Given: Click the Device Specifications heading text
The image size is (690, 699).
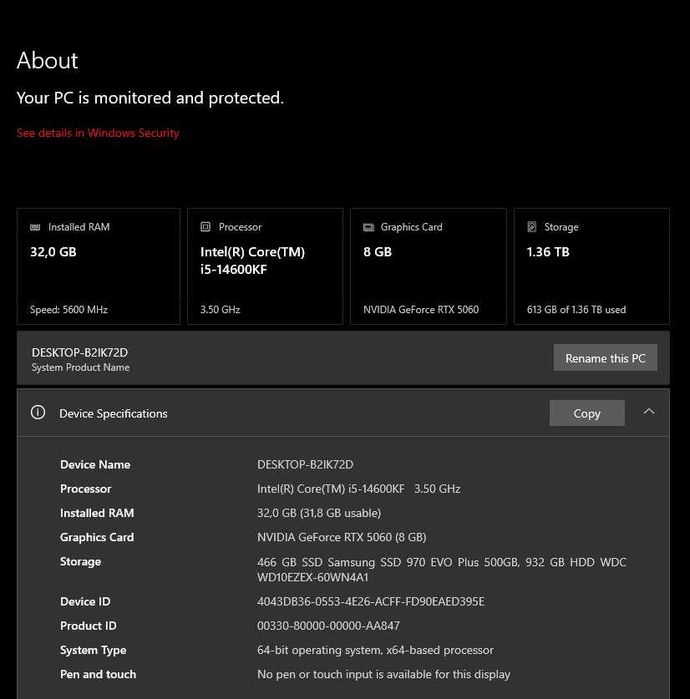Looking at the screenshot, I should 113,413.
